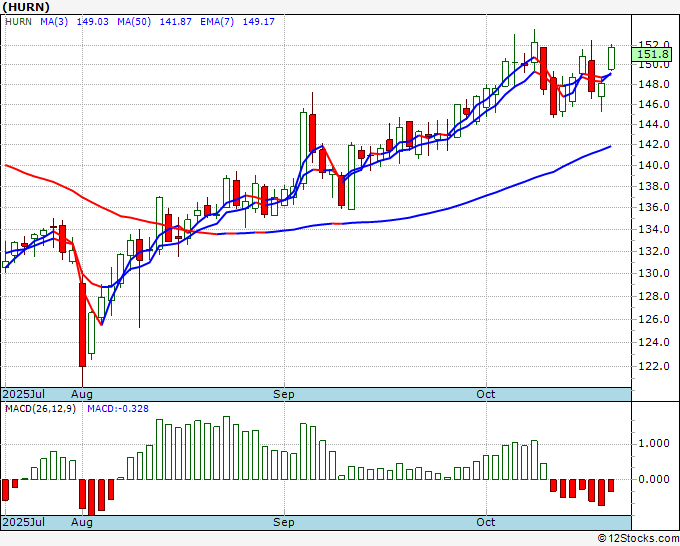Screen dimensions: 680x546
Task: Click 2025Jul on the price chart axis
Action: click(x=23, y=394)
